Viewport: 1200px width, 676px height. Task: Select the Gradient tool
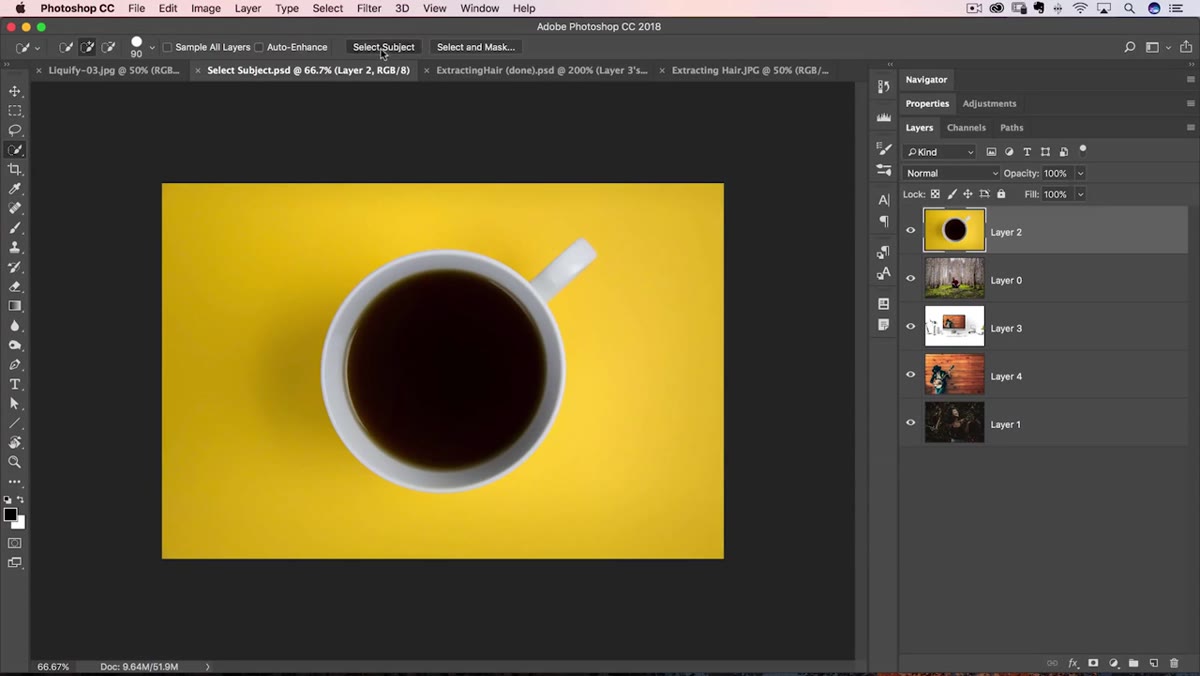[x=15, y=306]
